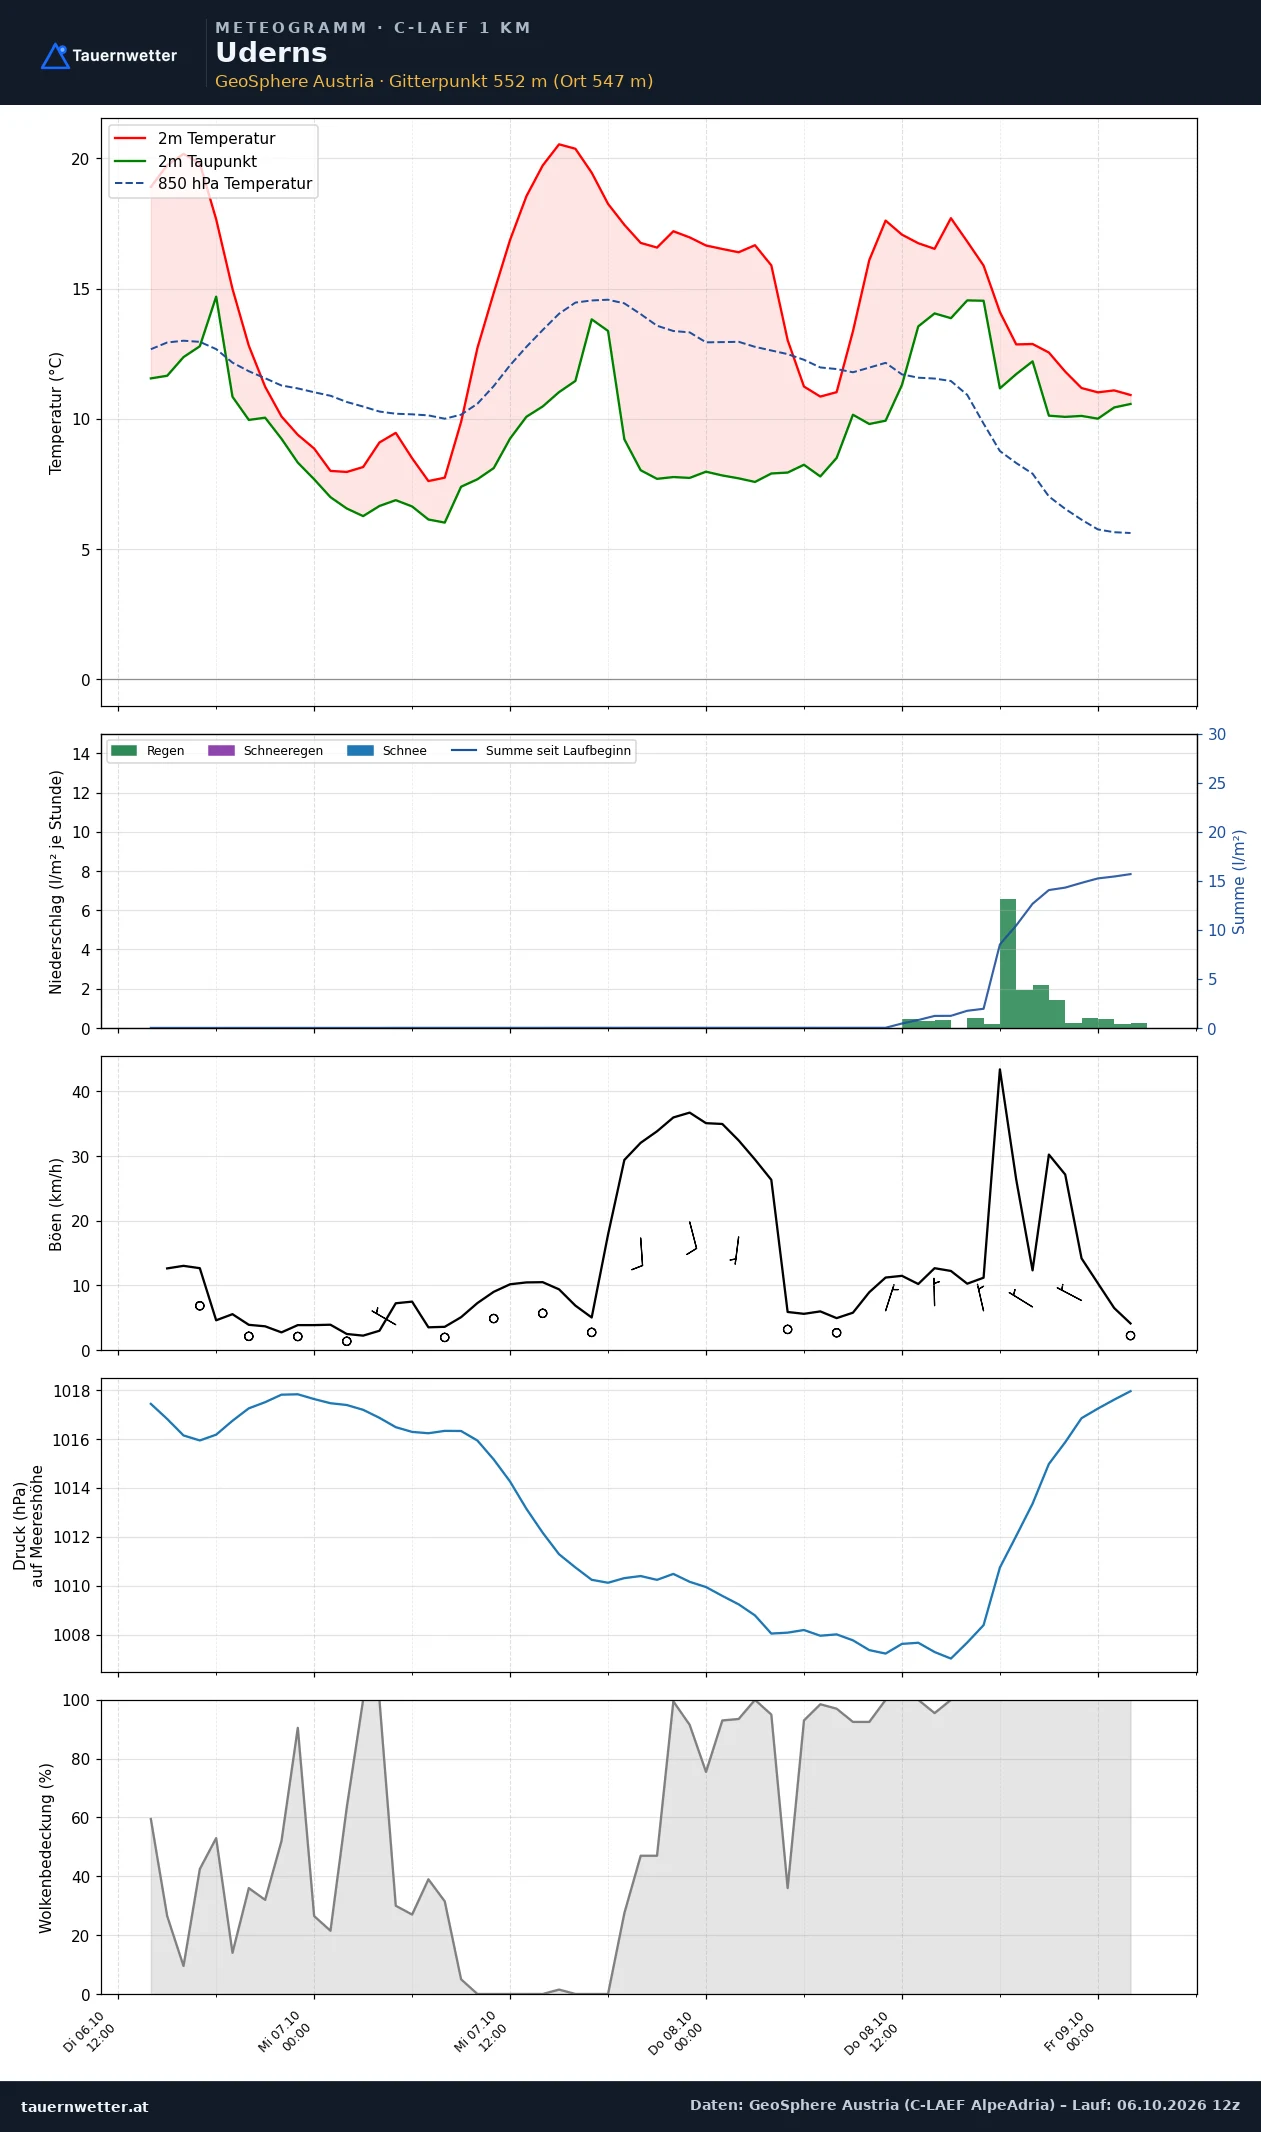Select the 'Tauernwetter' brand name in header
The image size is (1261, 2132).
tap(125, 56)
